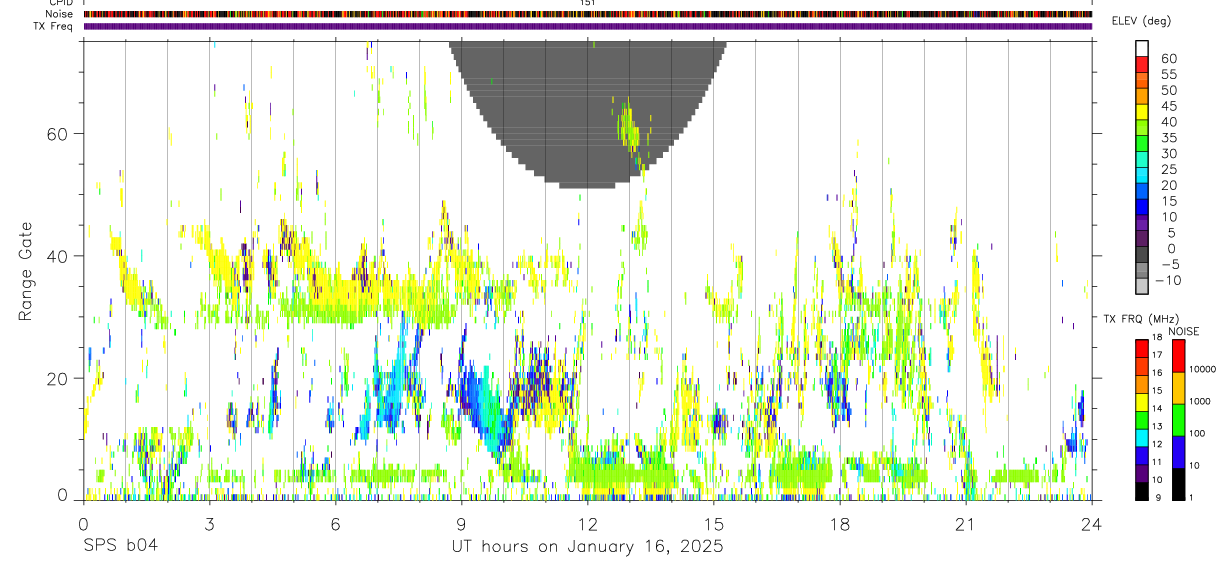This screenshot has height=567, width=1228.
Task: Click x-axis hour tick label '15'
Action: pyautogui.click(x=714, y=524)
